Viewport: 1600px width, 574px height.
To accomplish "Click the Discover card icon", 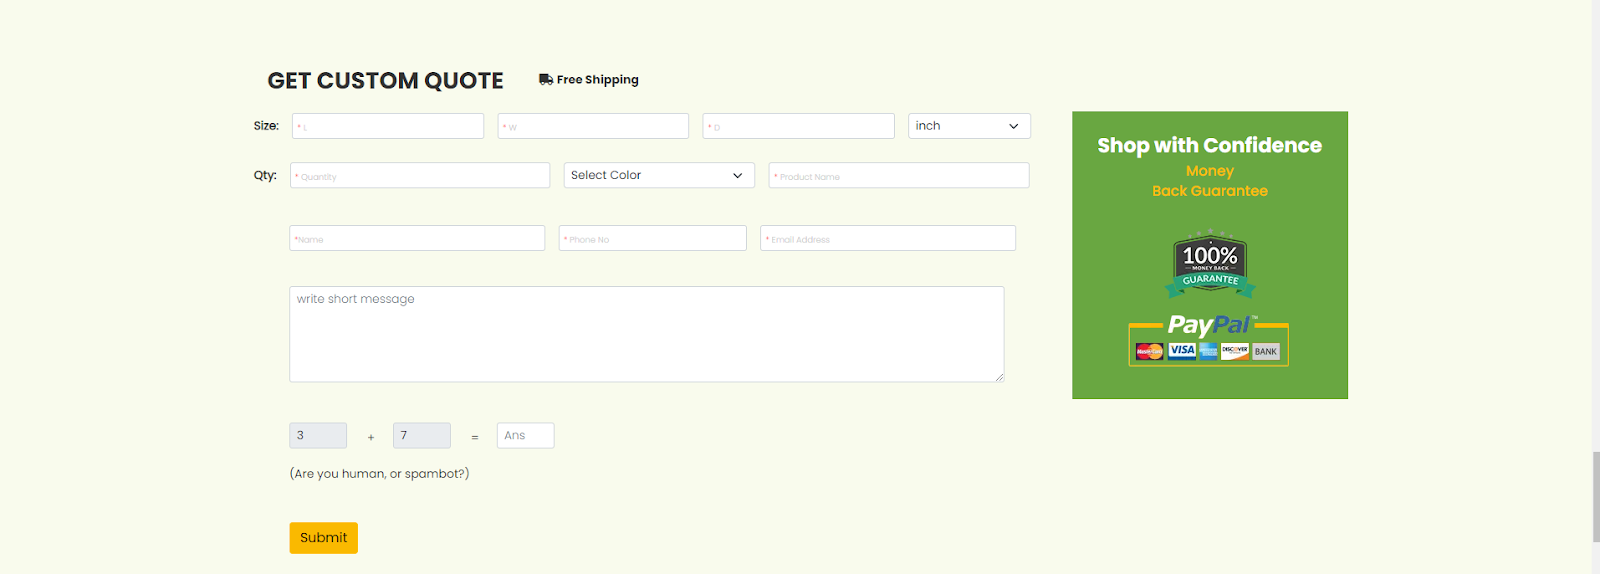I will point(1235,351).
